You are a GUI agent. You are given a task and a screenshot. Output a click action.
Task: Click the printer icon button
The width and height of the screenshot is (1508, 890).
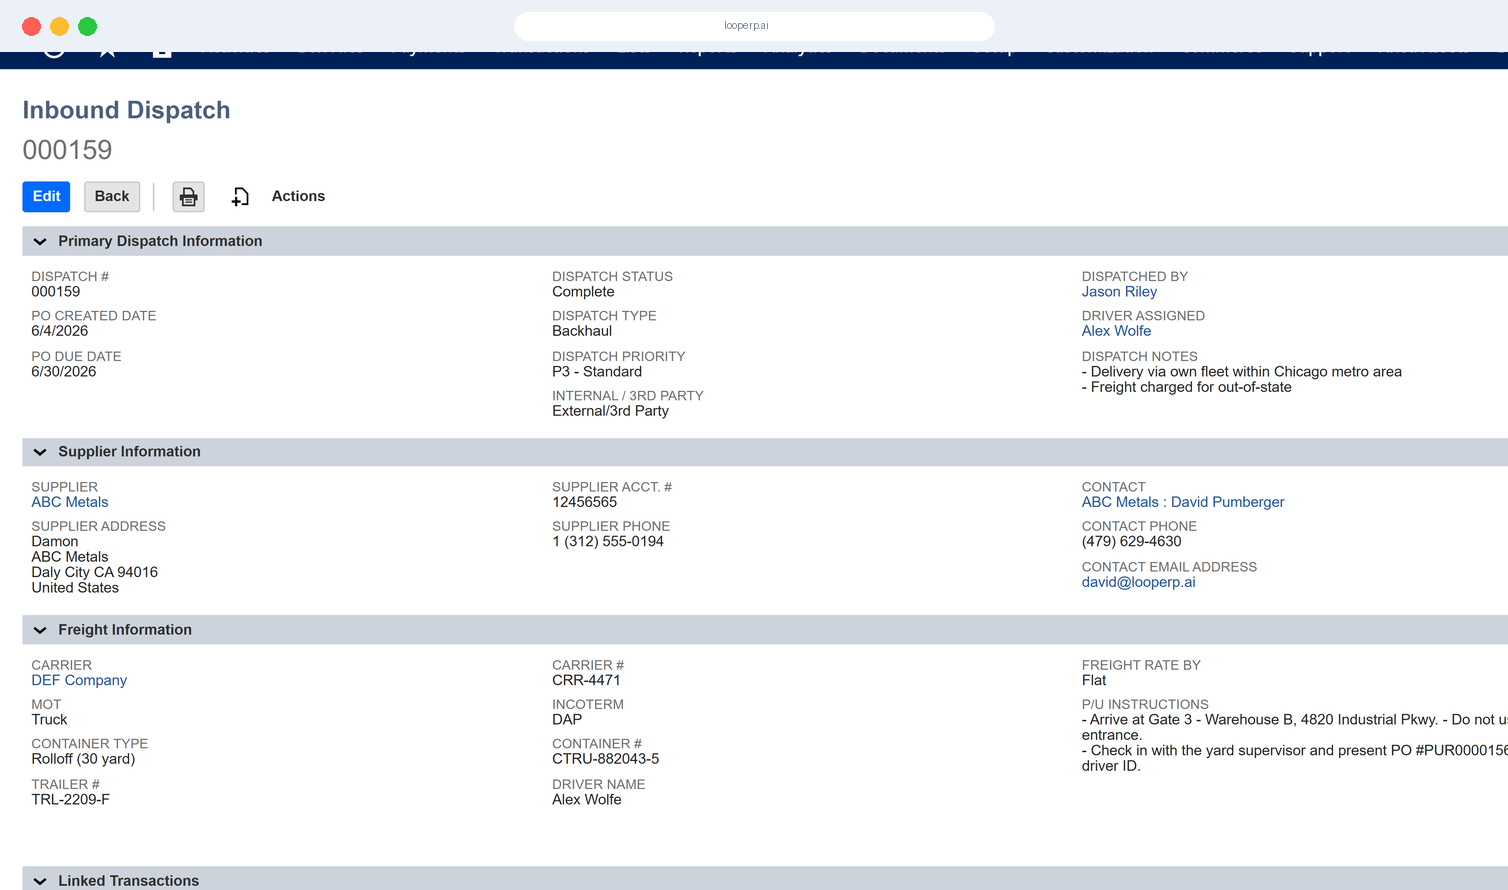tap(188, 197)
